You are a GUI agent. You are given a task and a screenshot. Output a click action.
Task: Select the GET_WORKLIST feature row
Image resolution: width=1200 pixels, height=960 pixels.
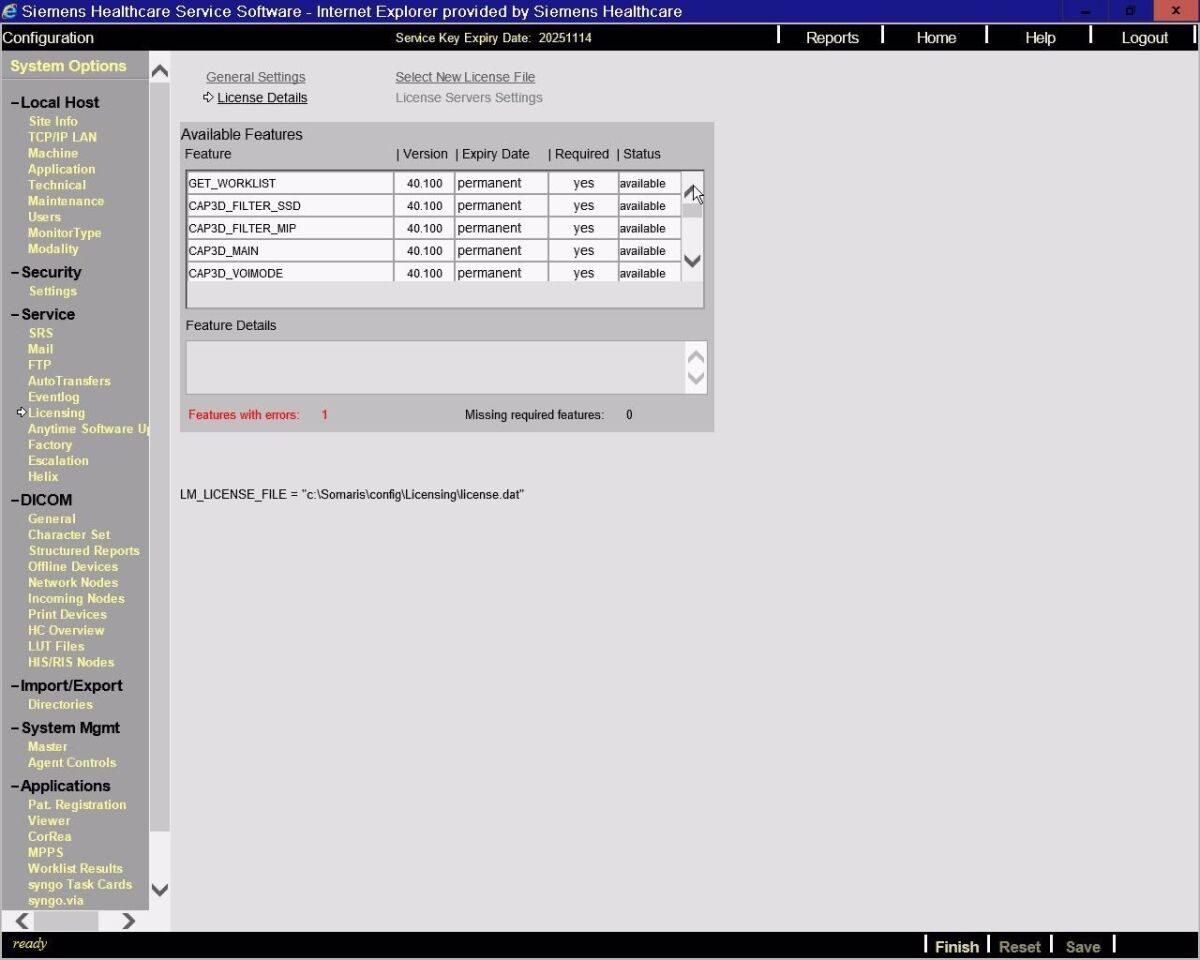pyautogui.click(x=434, y=184)
